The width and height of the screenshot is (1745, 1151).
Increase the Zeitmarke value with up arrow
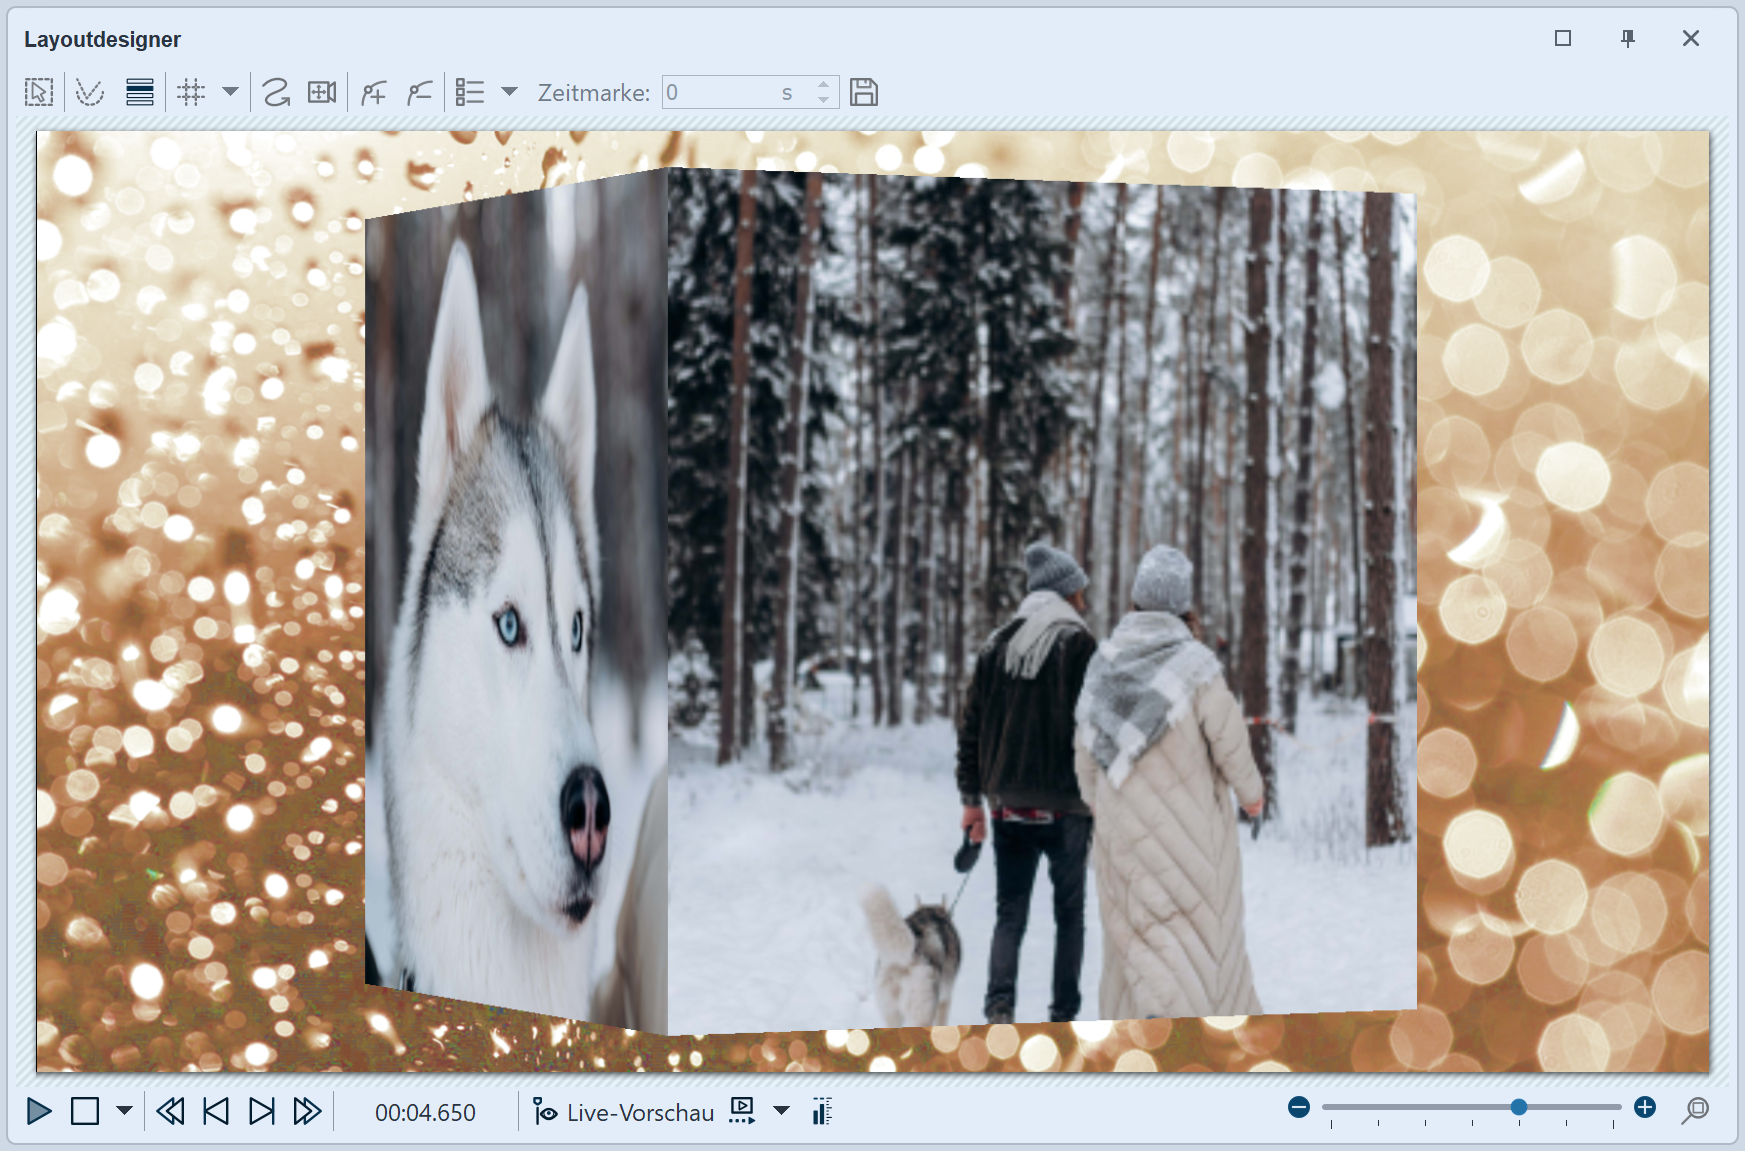(x=823, y=85)
